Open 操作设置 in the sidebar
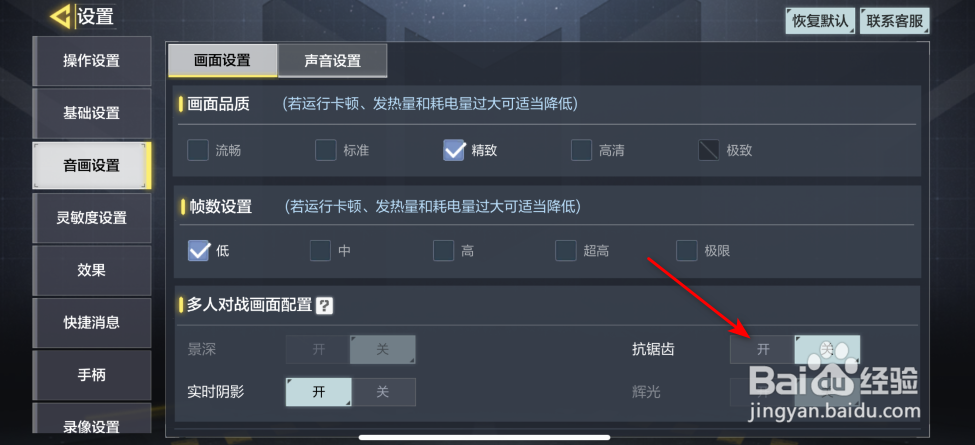Screen dimensions: 975x445 coord(91,61)
